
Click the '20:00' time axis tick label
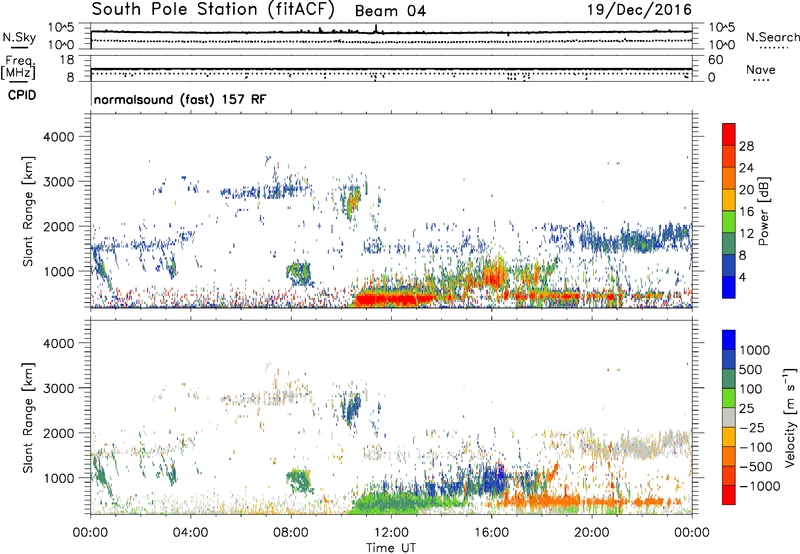click(591, 533)
